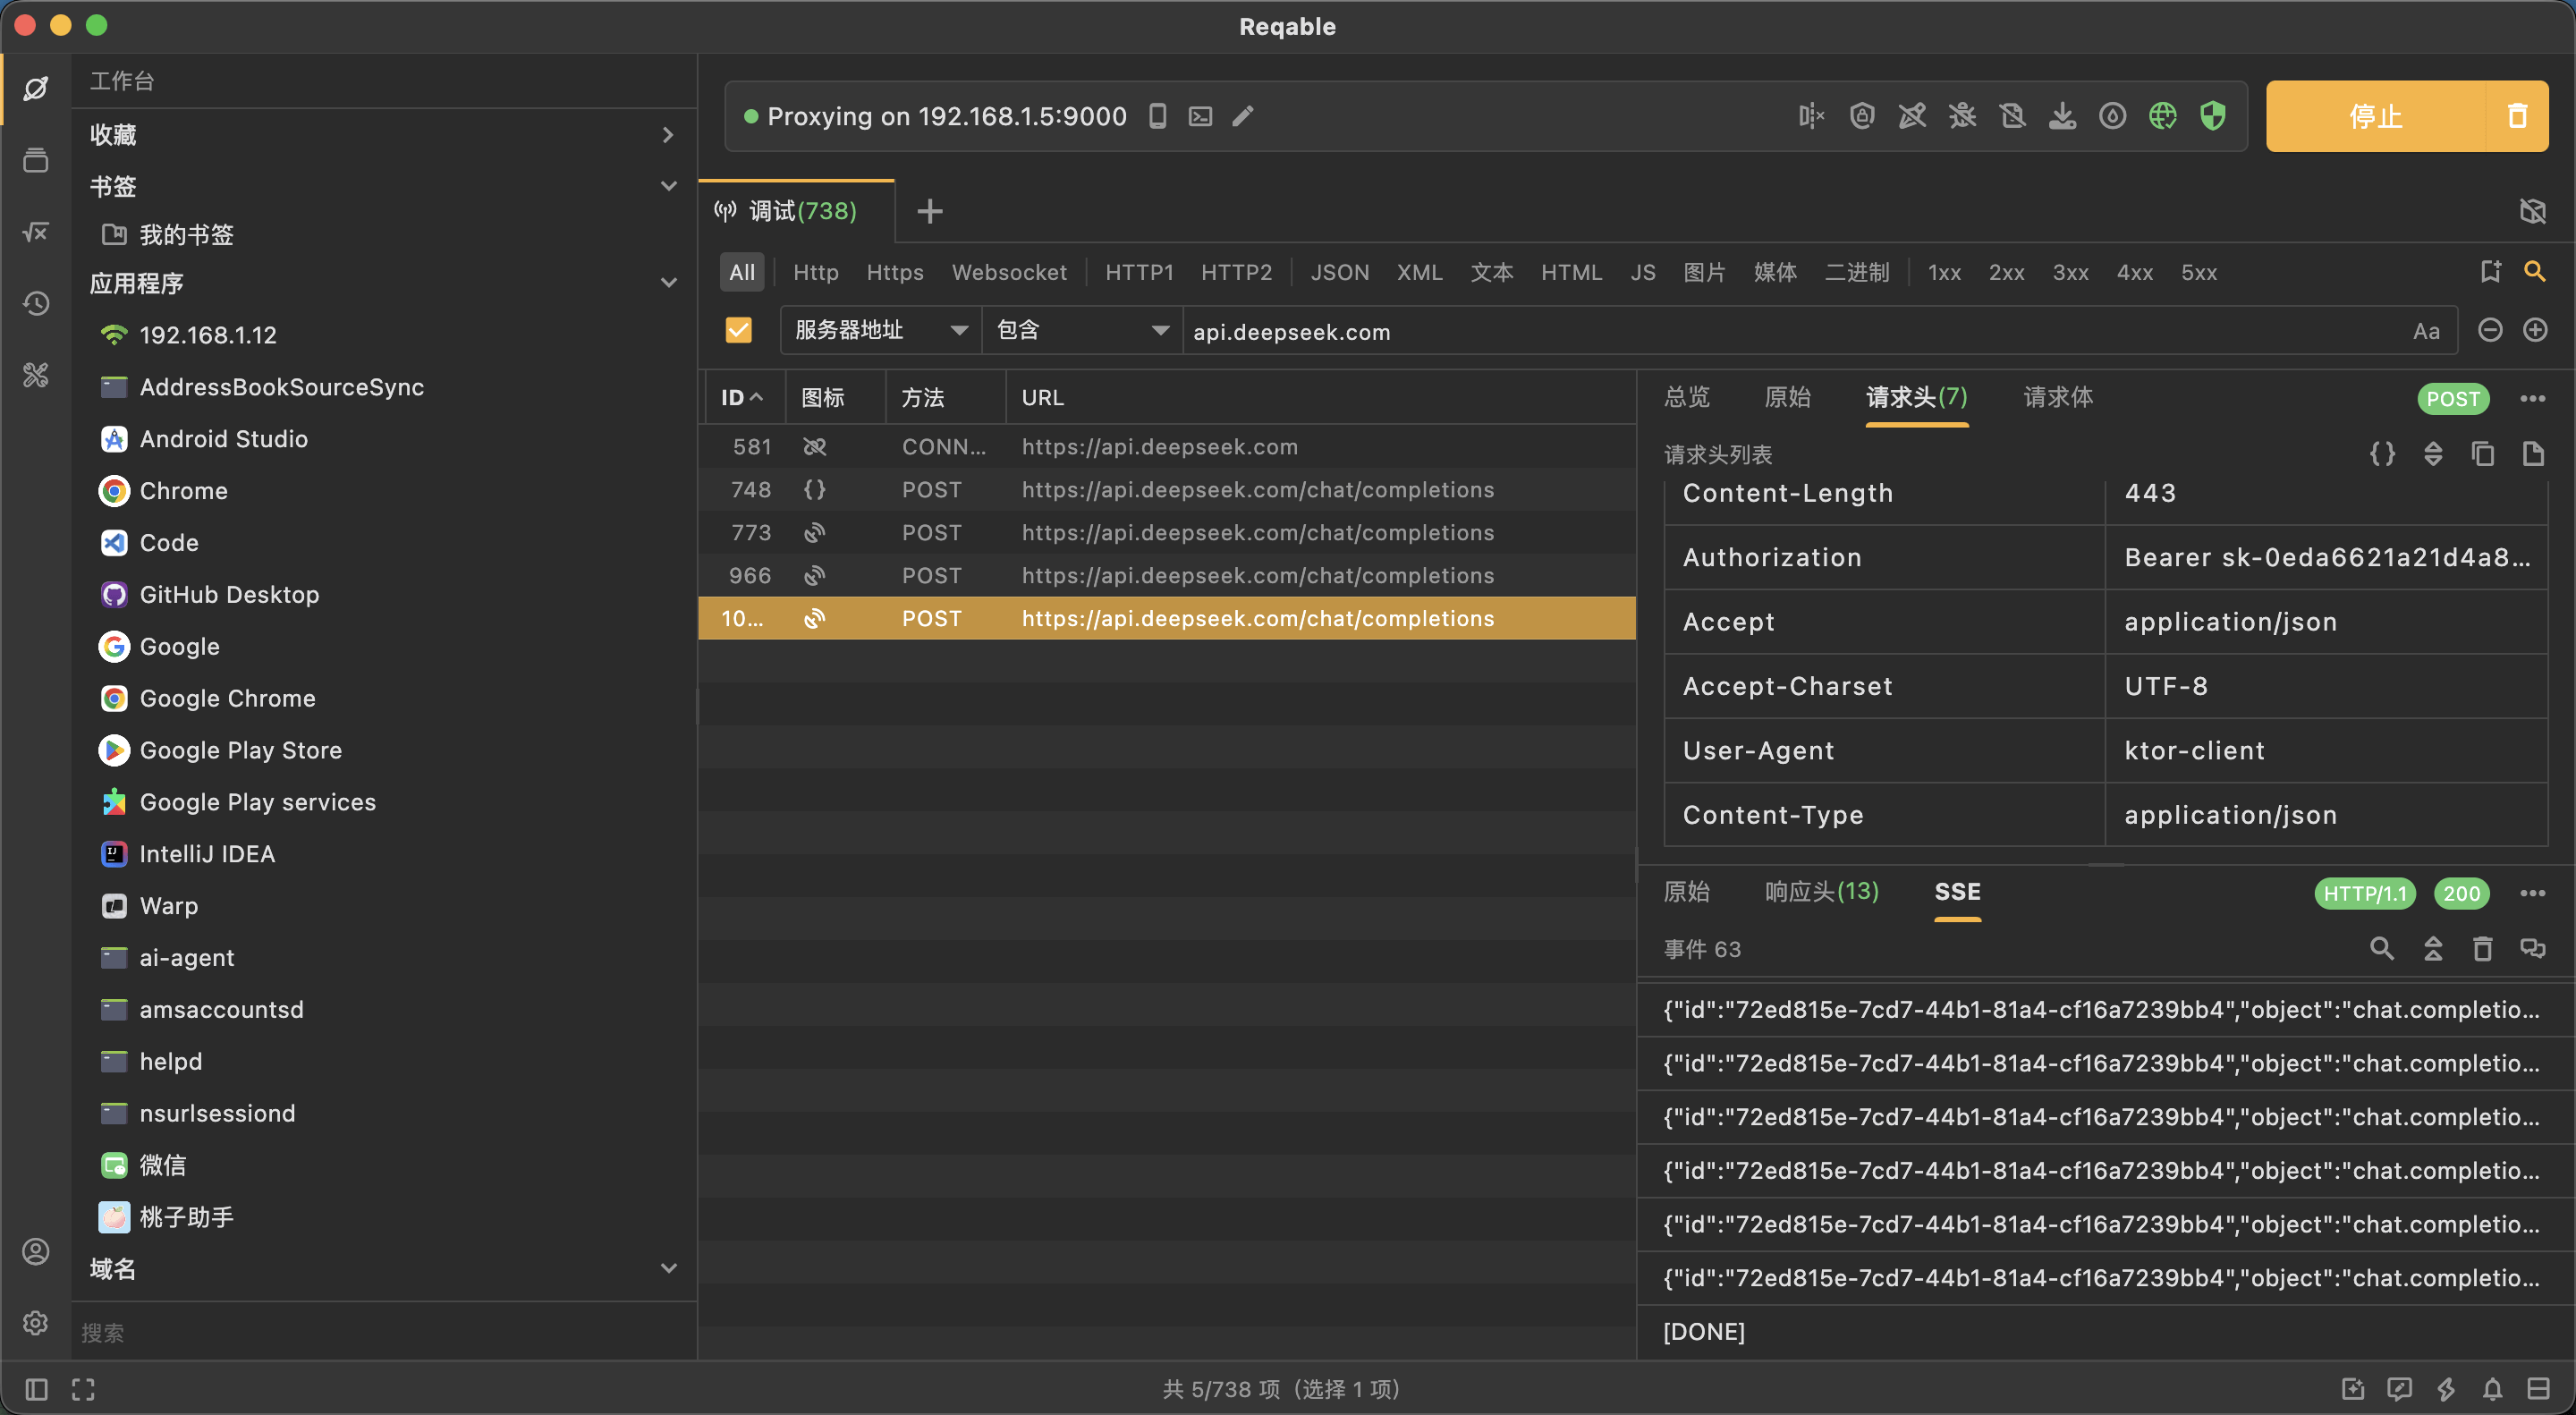Open history from the left sidebar
Image resolution: width=2576 pixels, height=1415 pixels.
(x=36, y=303)
